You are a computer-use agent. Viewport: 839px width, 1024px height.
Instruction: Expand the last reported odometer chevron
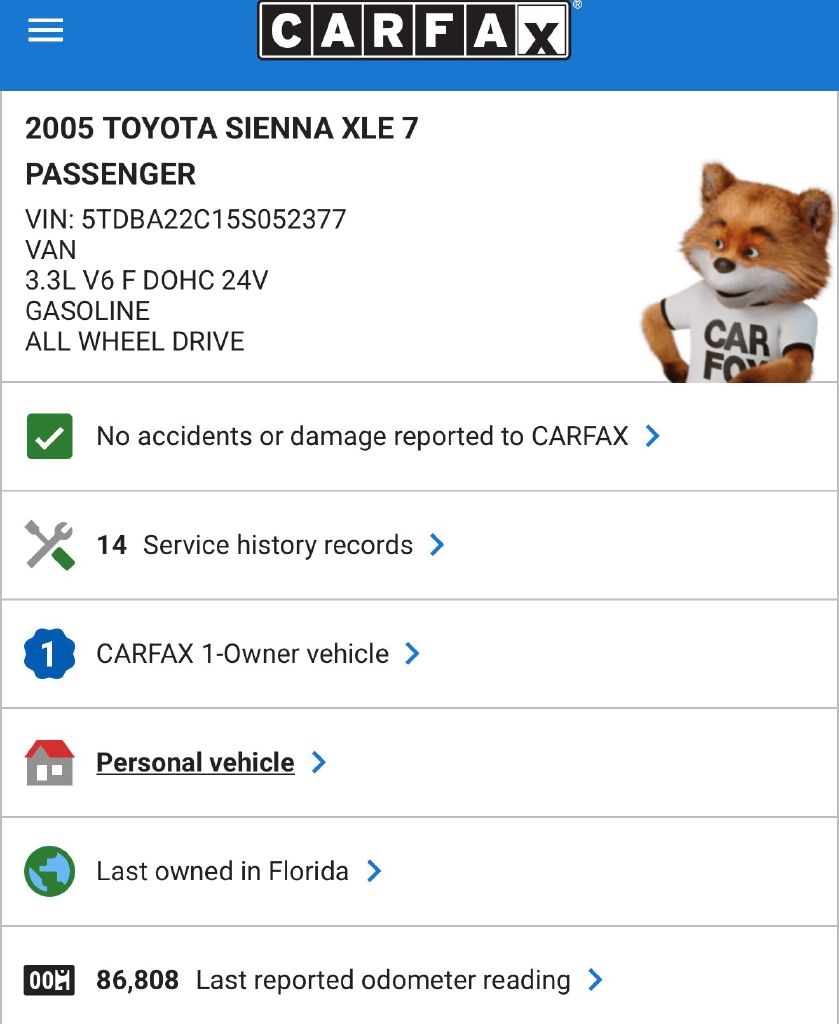coord(595,980)
